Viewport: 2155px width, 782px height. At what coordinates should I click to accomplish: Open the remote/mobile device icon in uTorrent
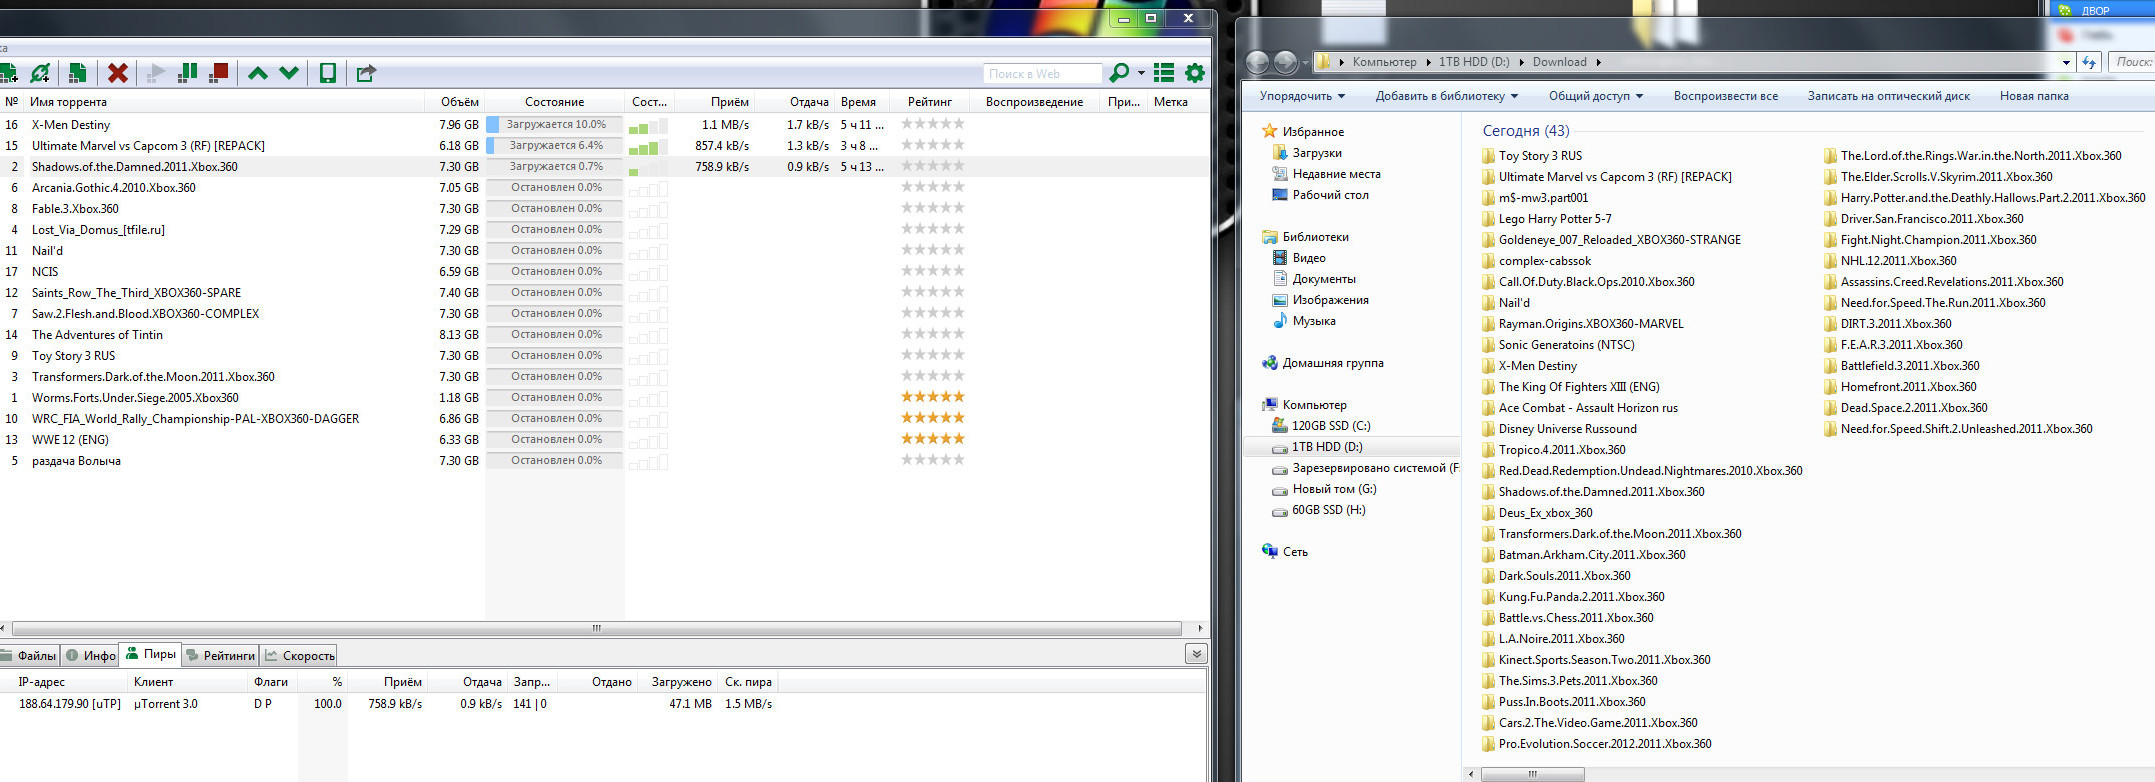pyautogui.click(x=327, y=73)
